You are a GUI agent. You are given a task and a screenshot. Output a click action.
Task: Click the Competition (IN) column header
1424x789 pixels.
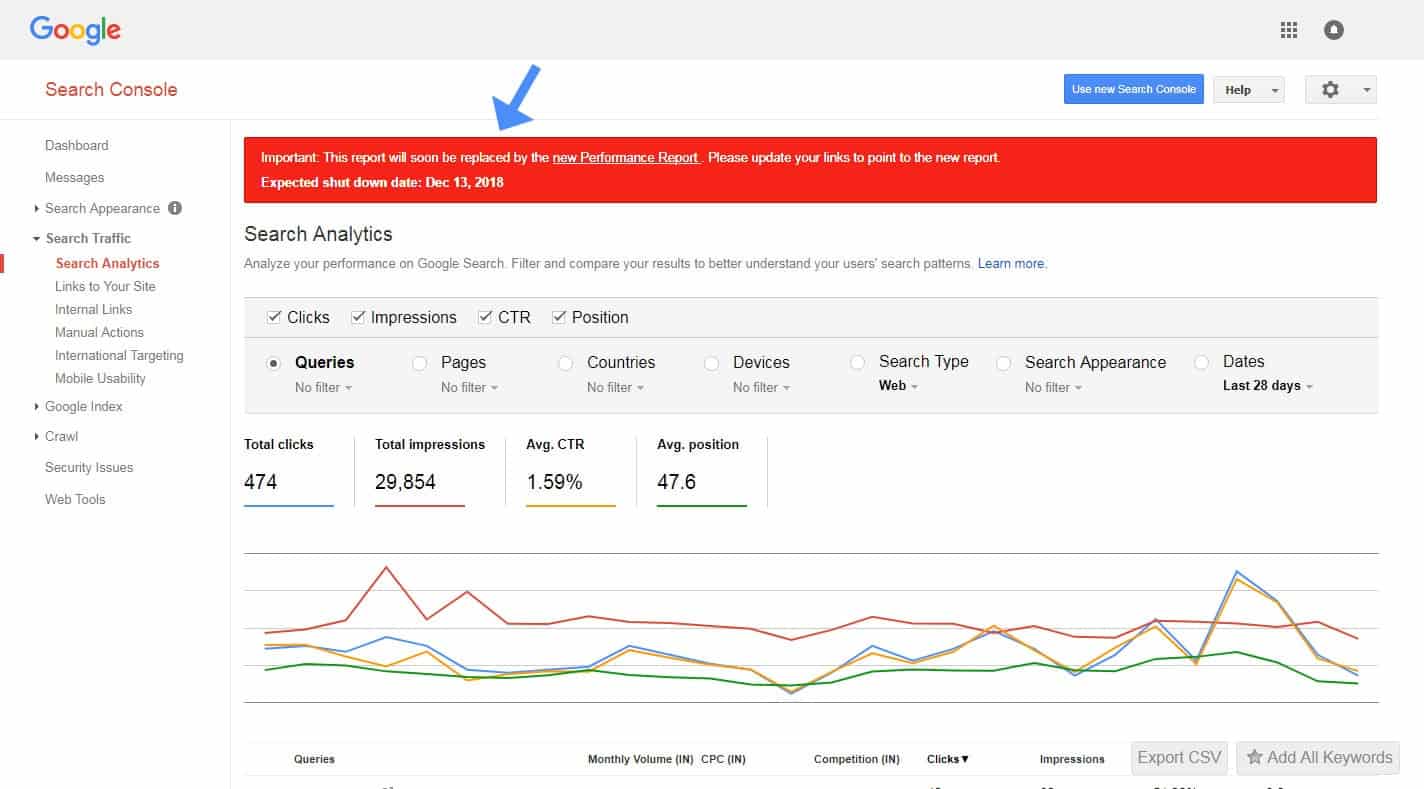857,759
